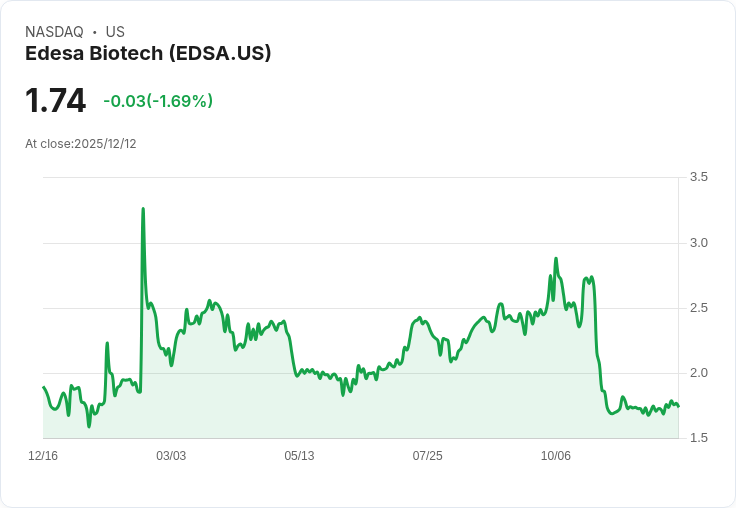736x508 pixels.
Task: Click the 3.0 y-axis price label
Action: 699,243
